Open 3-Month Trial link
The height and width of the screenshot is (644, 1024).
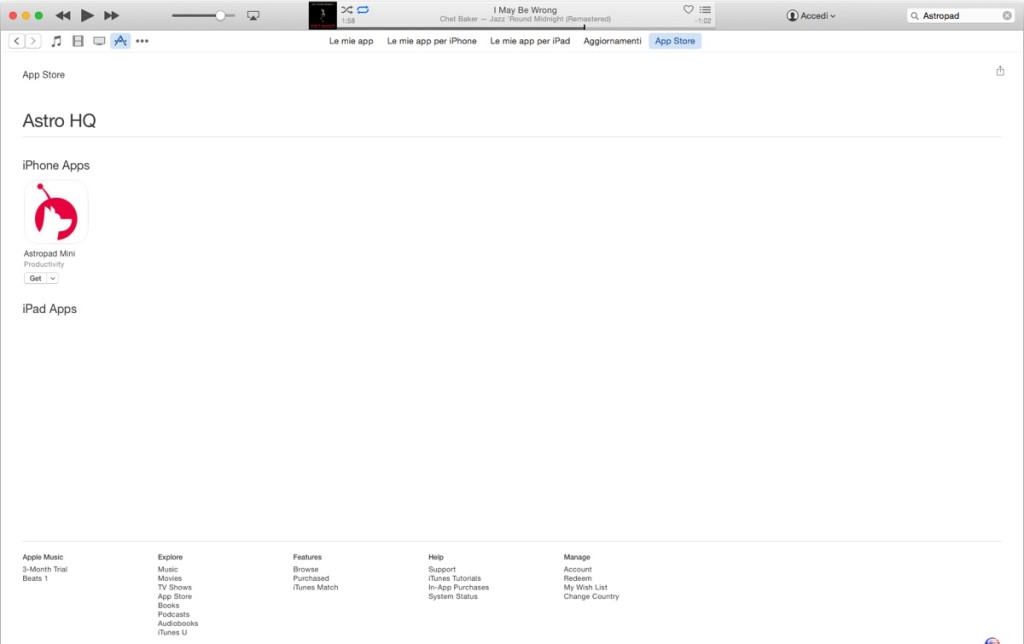tap(45, 570)
